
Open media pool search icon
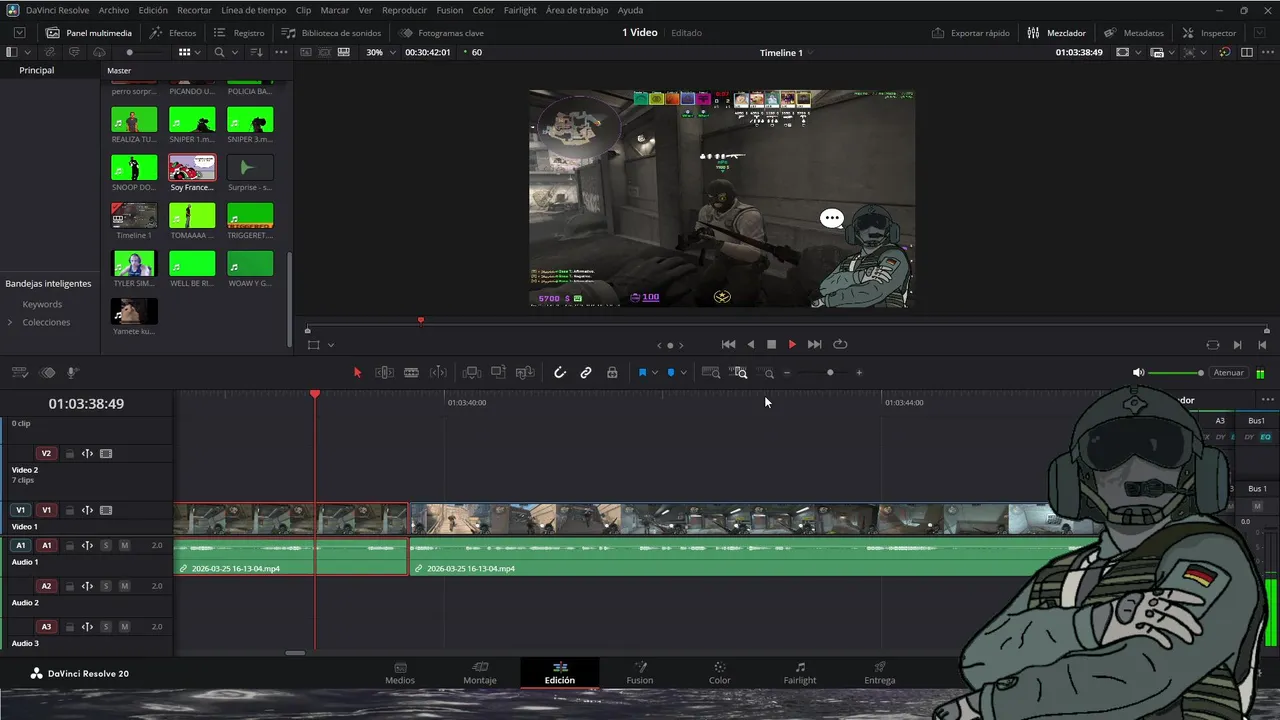[219, 52]
